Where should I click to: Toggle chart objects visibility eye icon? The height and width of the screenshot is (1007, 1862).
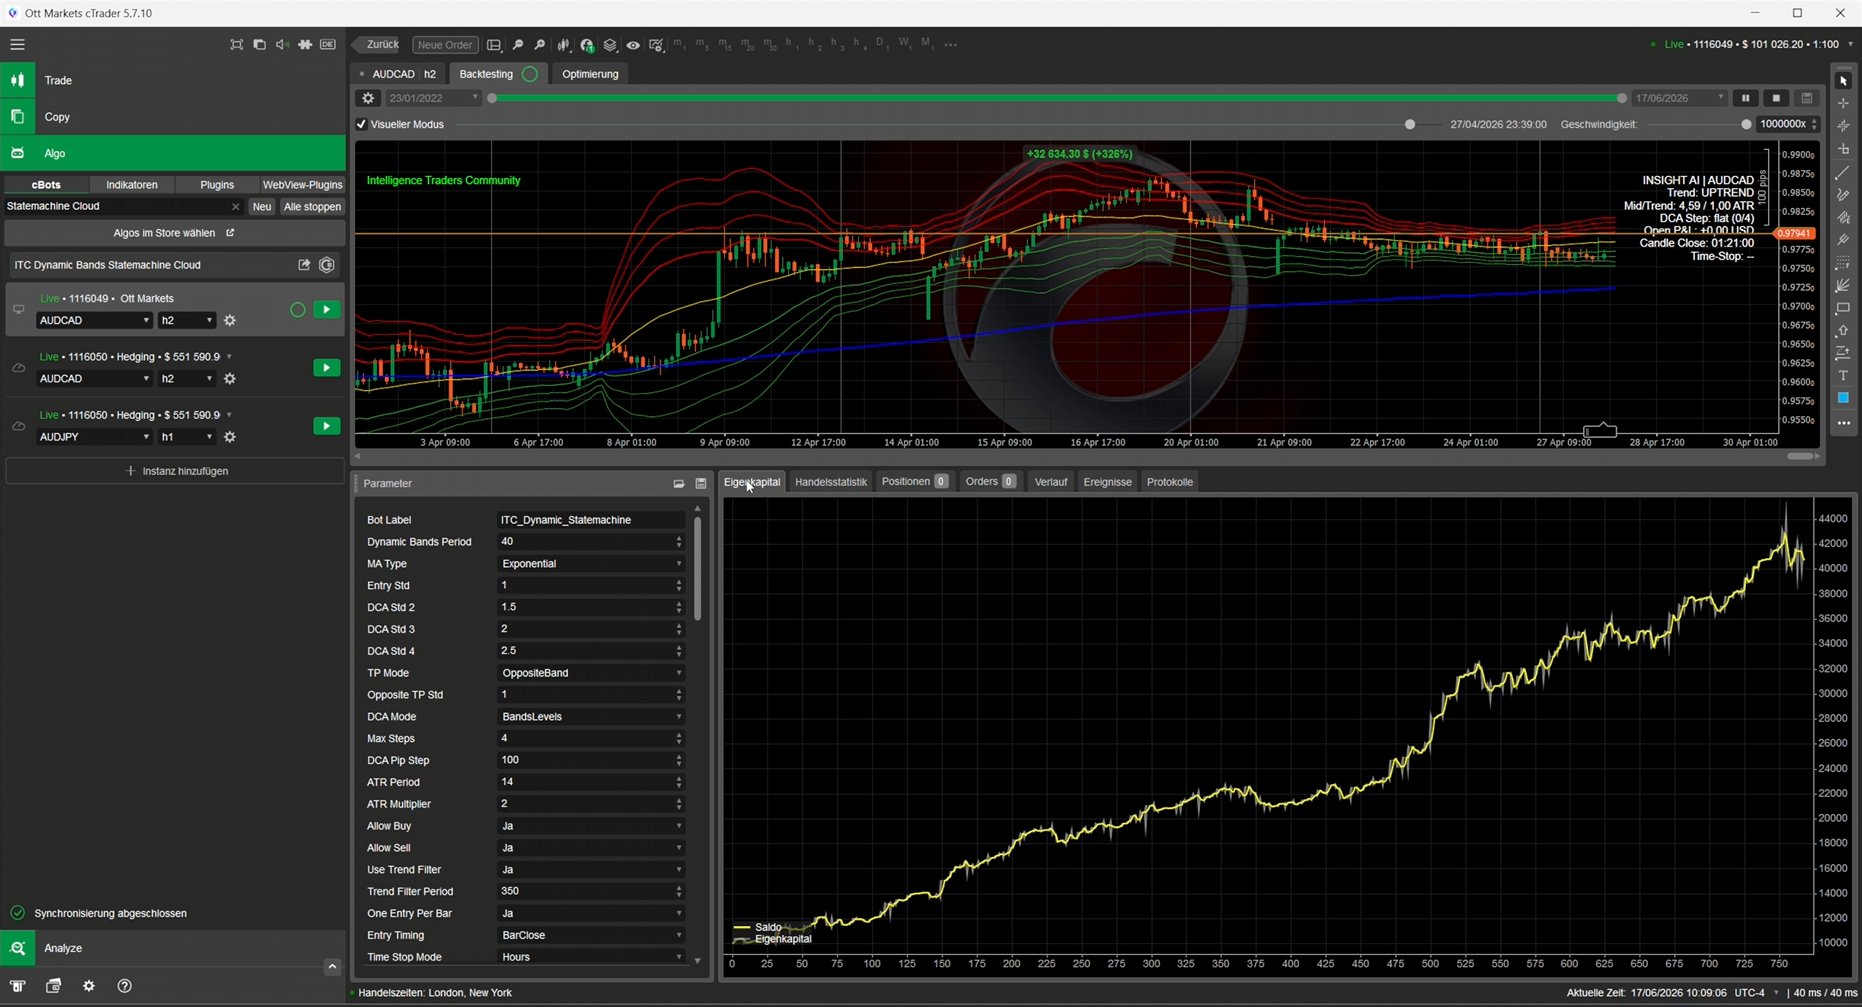(633, 45)
